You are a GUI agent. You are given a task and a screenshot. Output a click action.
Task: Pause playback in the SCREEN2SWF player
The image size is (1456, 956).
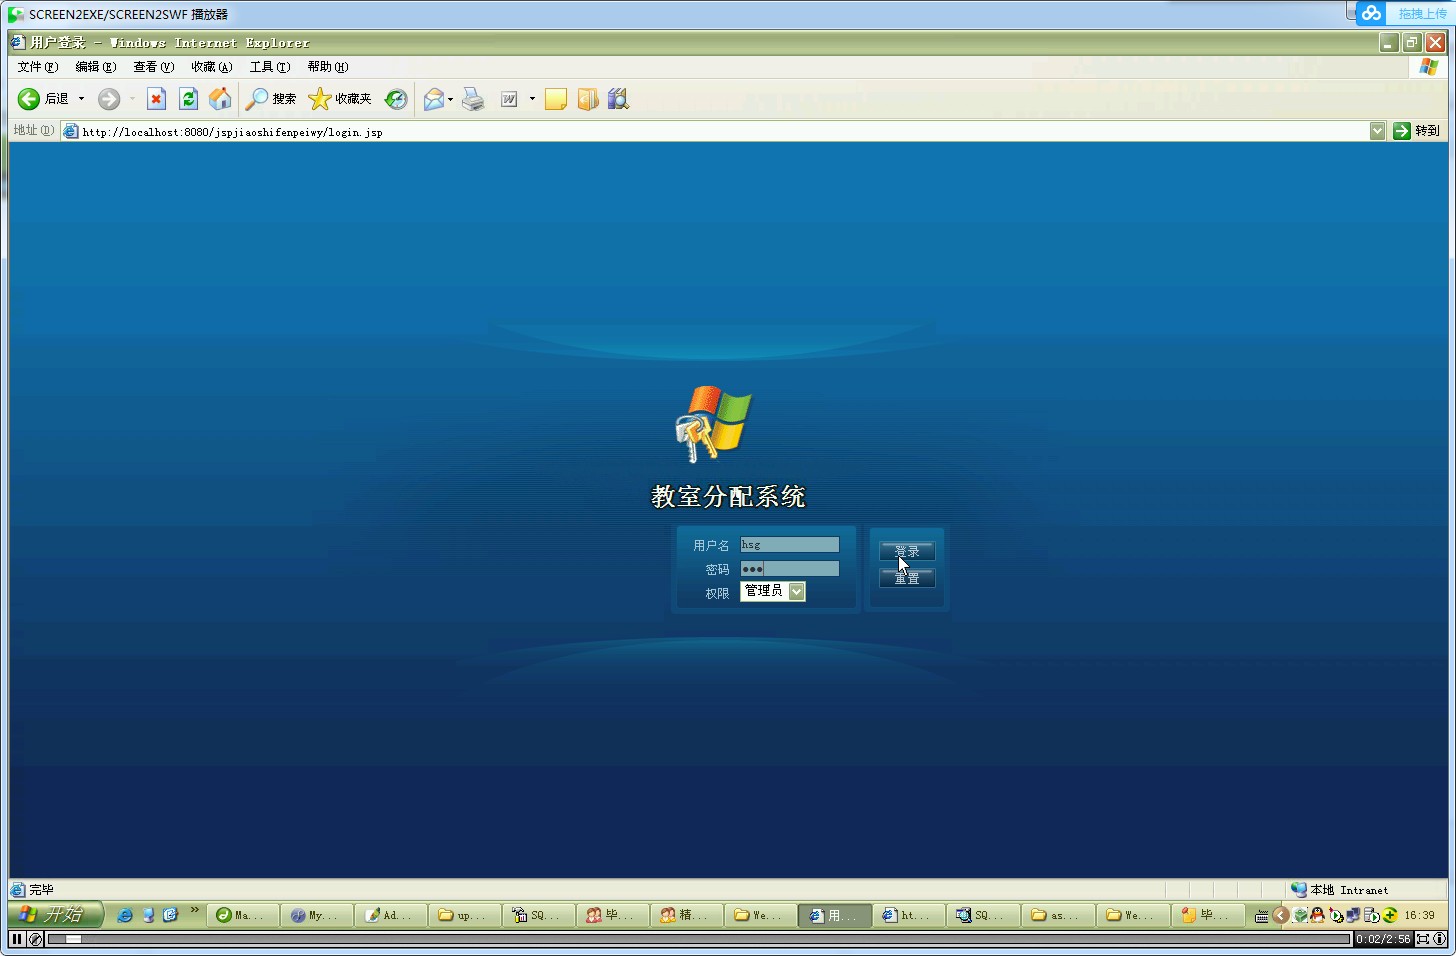[17, 939]
